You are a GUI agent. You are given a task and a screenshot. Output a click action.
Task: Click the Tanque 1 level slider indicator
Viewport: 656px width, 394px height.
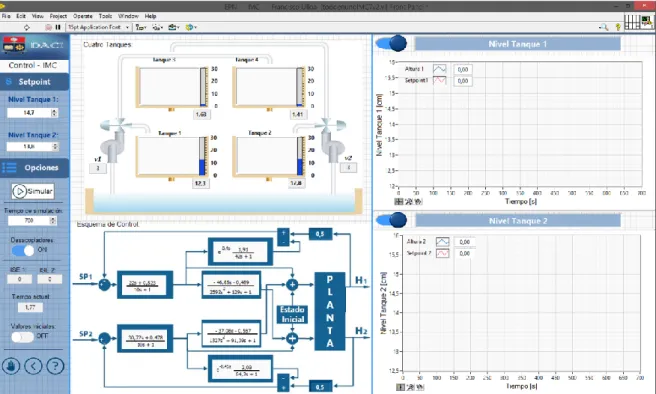[x=202, y=156]
